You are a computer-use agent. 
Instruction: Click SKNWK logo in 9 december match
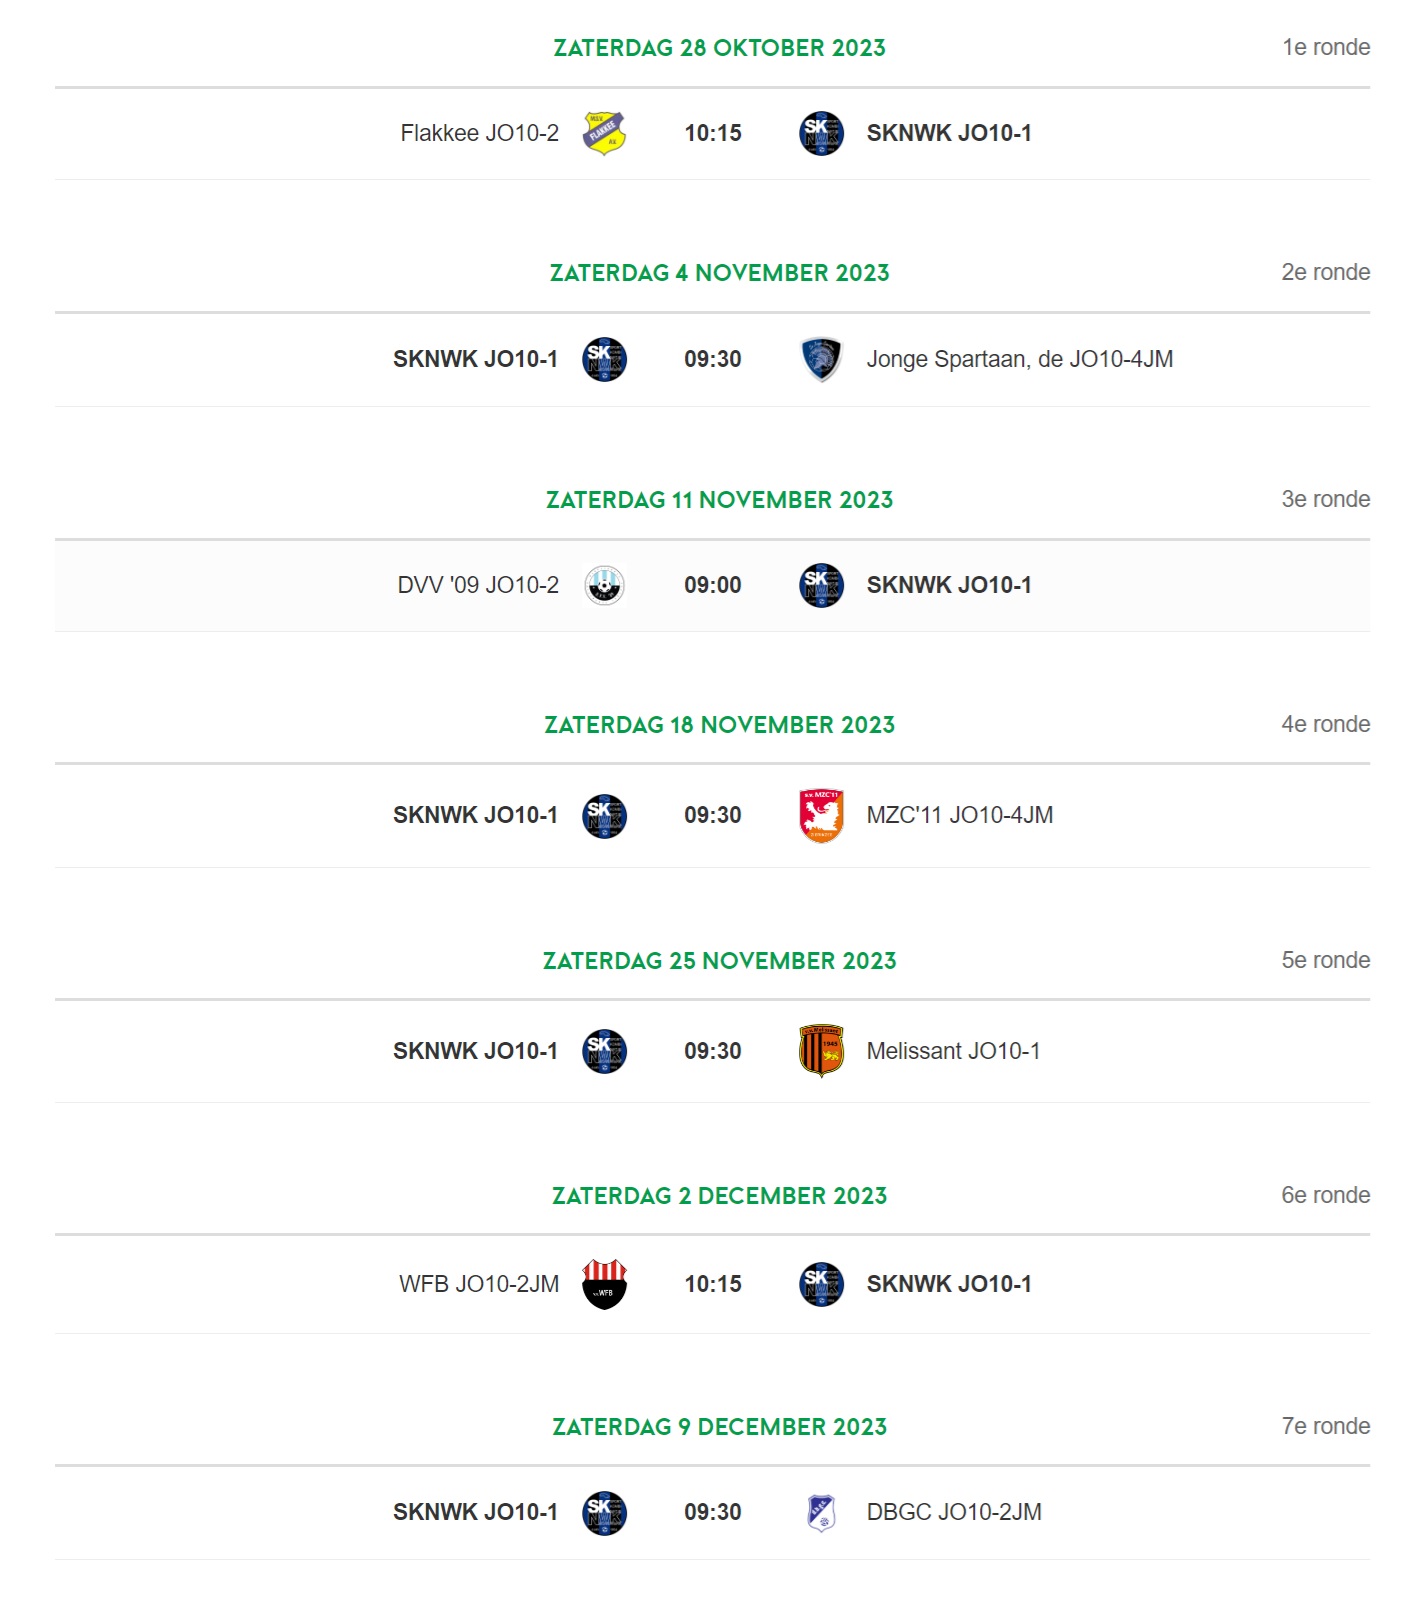[604, 1513]
